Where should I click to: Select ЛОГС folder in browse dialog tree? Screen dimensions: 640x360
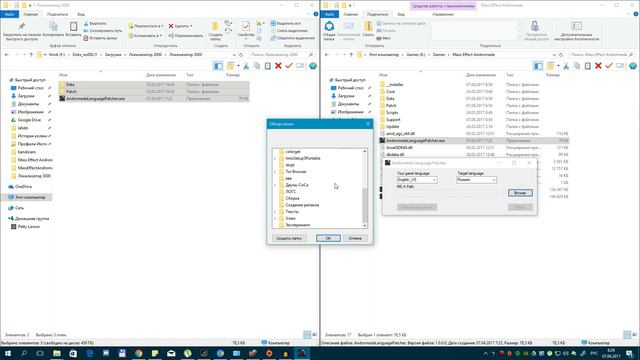(291, 191)
